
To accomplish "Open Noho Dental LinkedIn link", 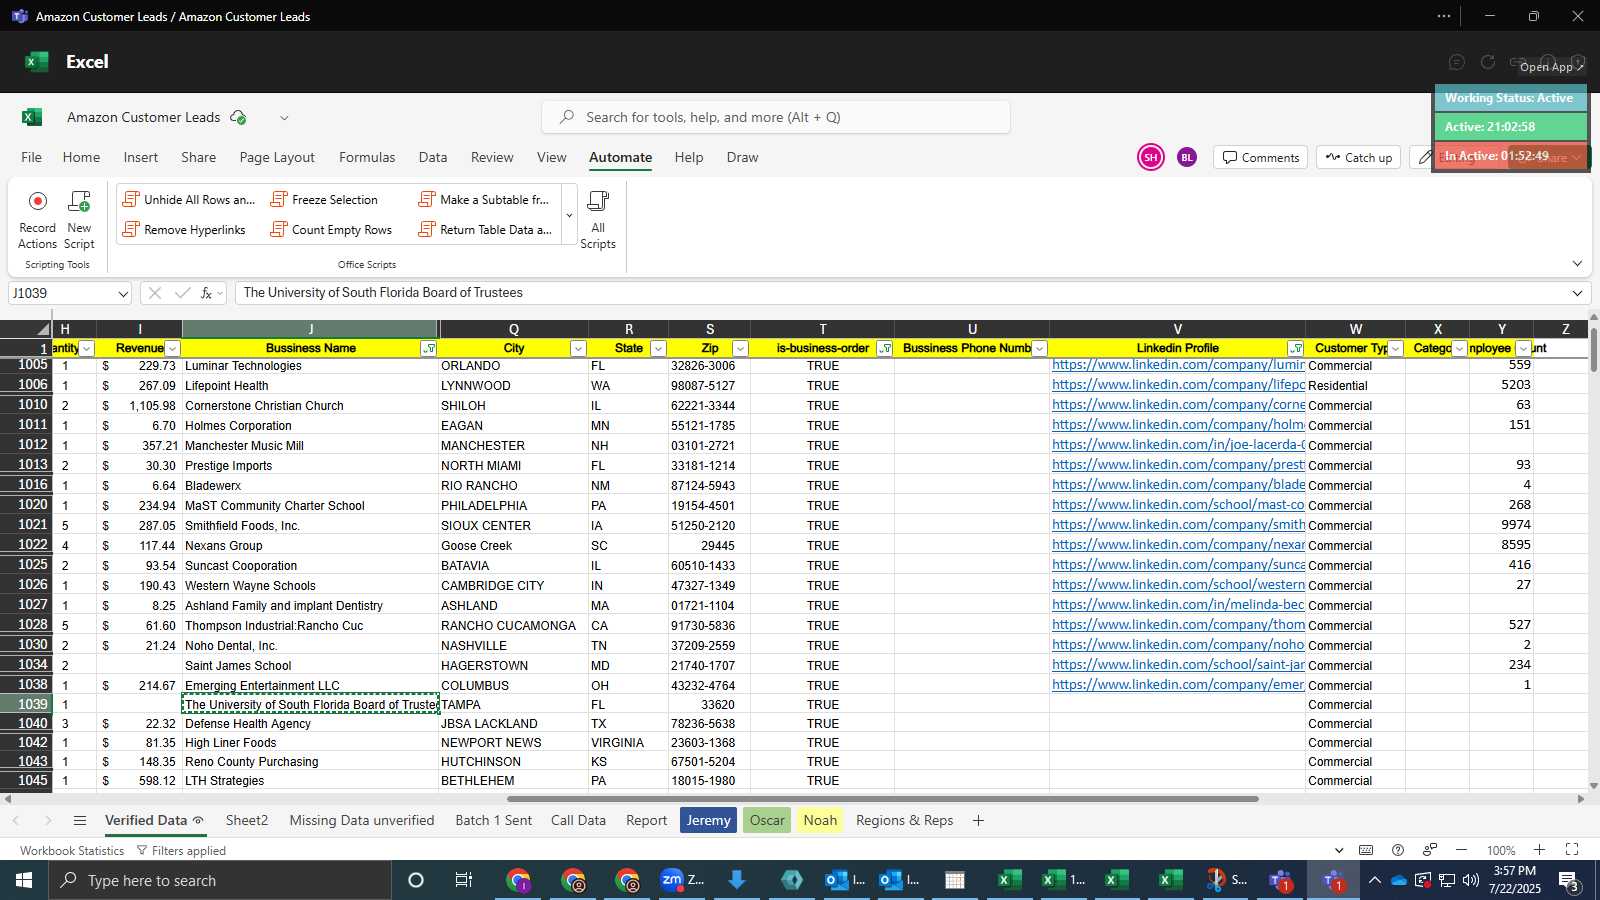I will click(1178, 645).
